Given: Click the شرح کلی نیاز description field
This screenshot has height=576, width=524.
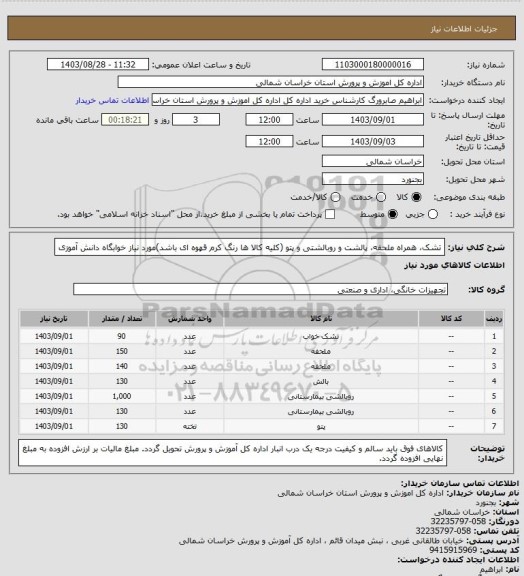Looking at the screenshot, I should click(x=250, y=247).
